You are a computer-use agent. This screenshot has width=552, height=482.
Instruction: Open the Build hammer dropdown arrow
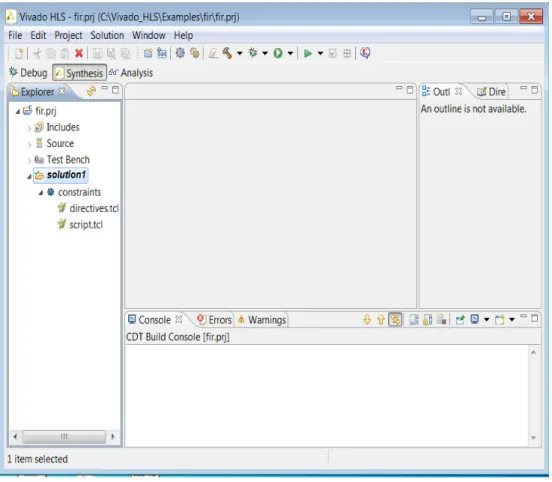click(x=240, y=54)
